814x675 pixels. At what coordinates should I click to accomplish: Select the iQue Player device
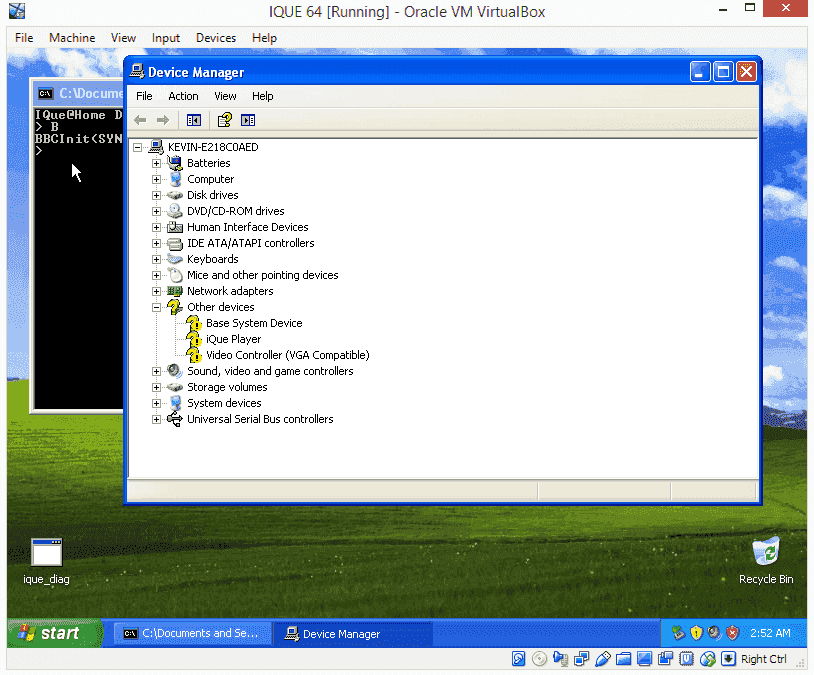pyautogui.click(x=234, y=339)
